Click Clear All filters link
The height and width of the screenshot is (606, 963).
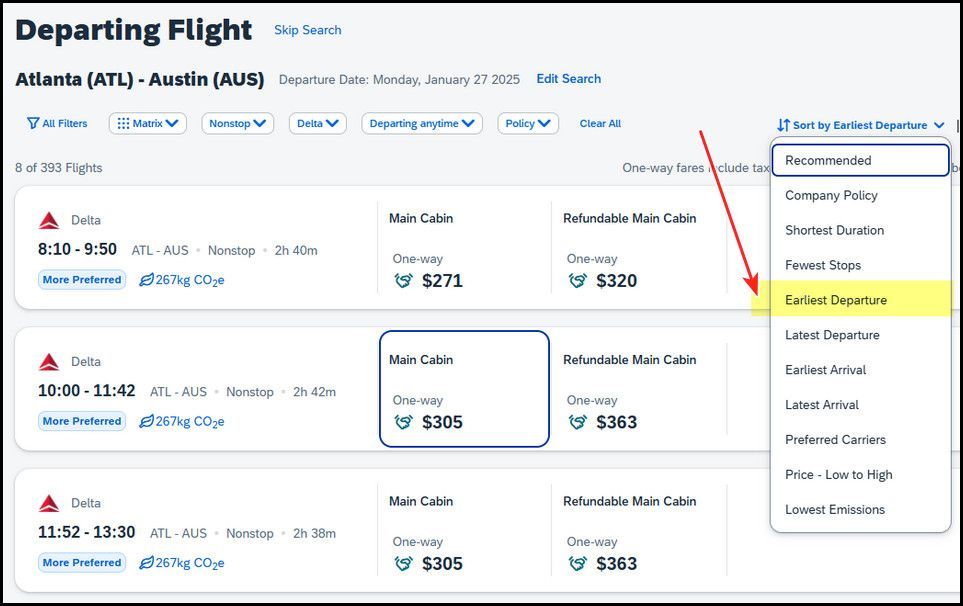tap(600, 123)
